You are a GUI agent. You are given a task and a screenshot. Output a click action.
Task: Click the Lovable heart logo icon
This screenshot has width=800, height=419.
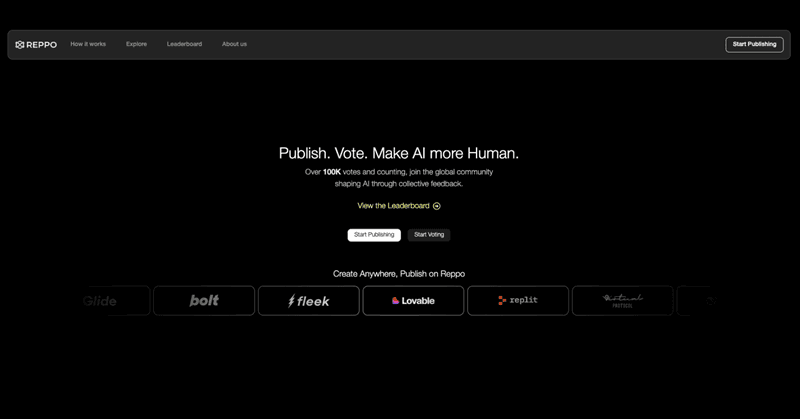[x=395, y=301]
